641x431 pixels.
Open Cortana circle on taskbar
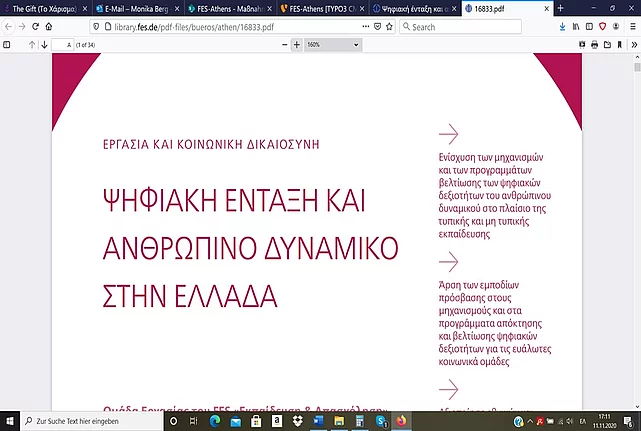tap(173, 421)
